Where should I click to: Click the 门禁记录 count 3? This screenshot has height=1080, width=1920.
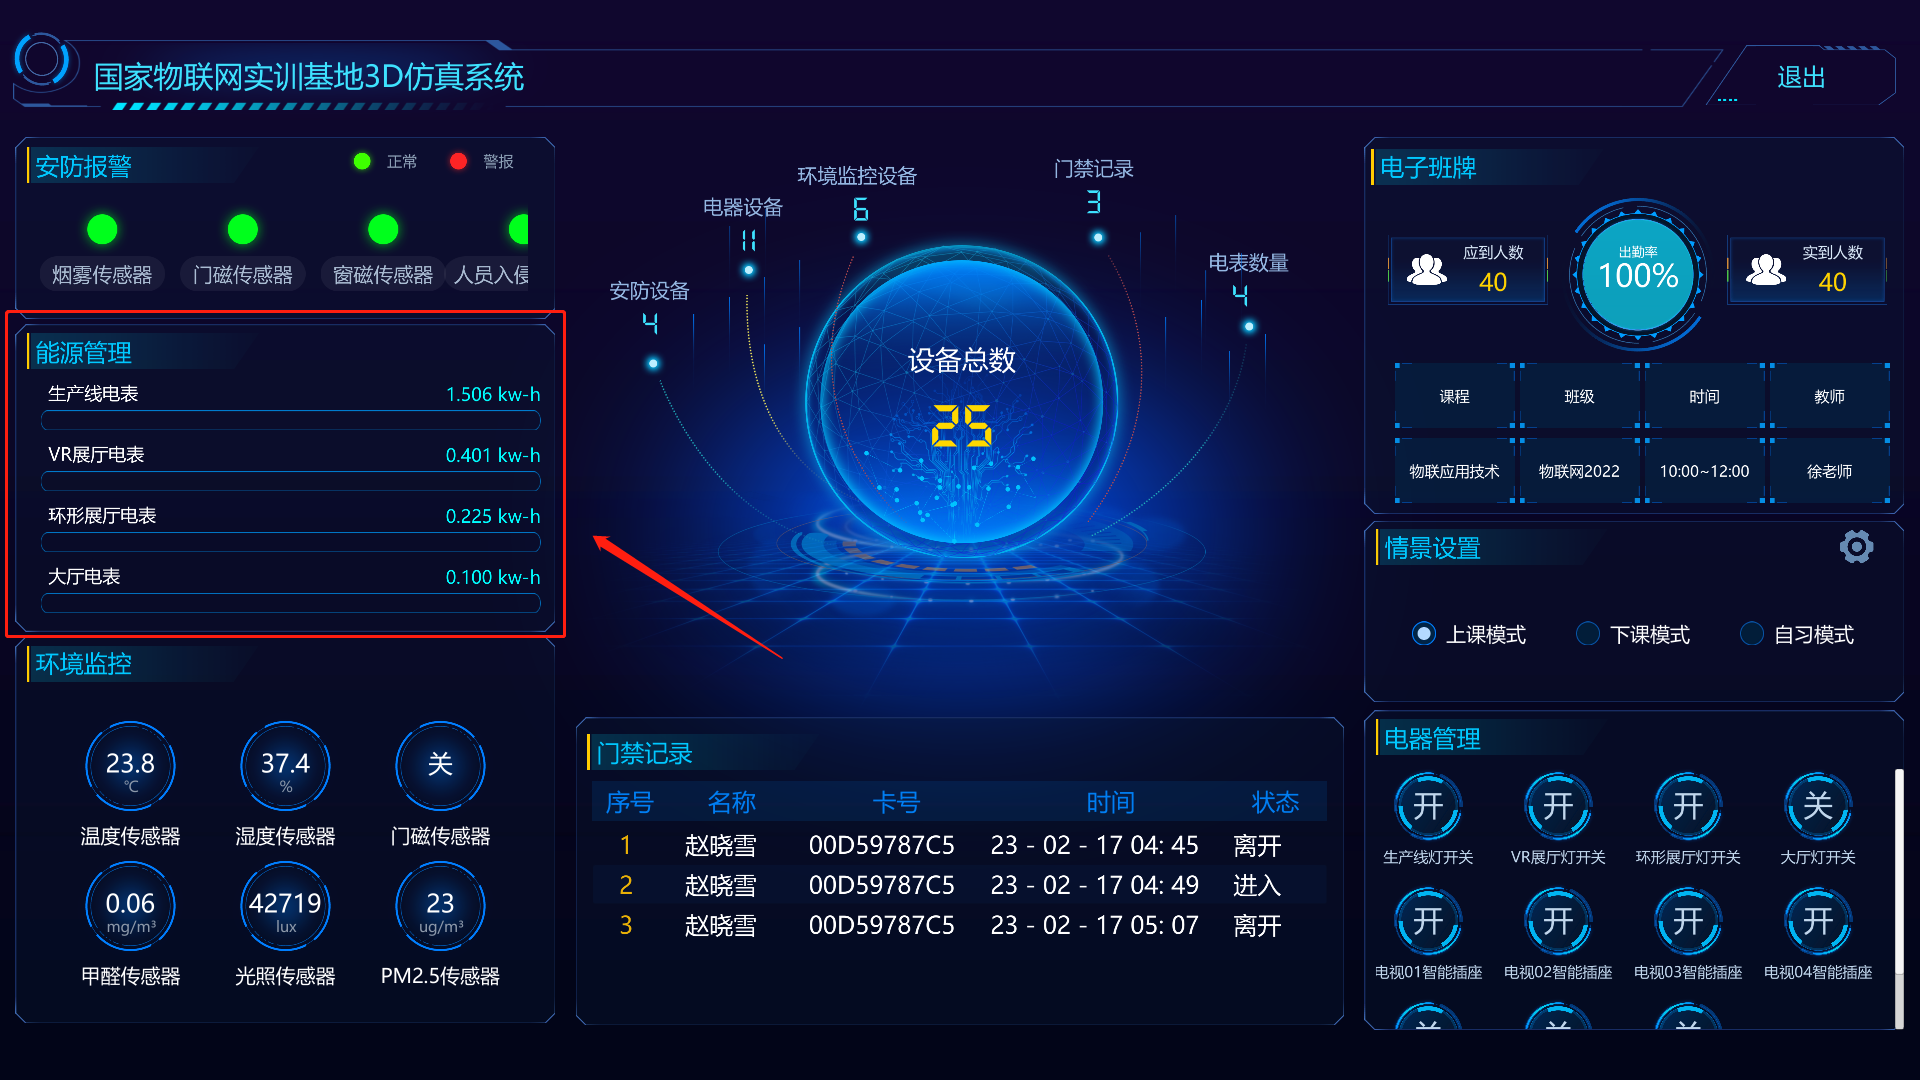click(1094, 202)
